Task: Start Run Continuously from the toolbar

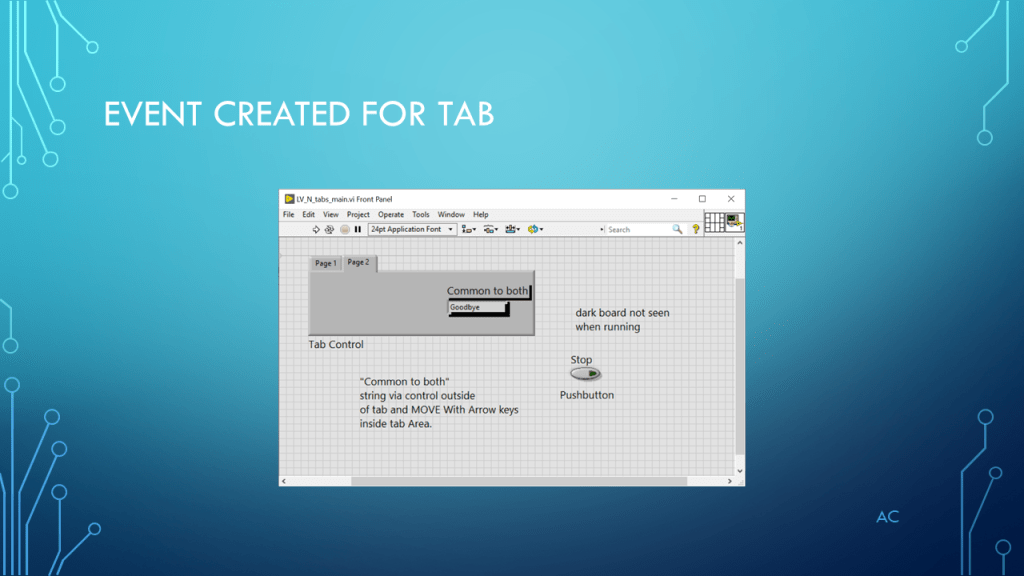Action: 329,229
